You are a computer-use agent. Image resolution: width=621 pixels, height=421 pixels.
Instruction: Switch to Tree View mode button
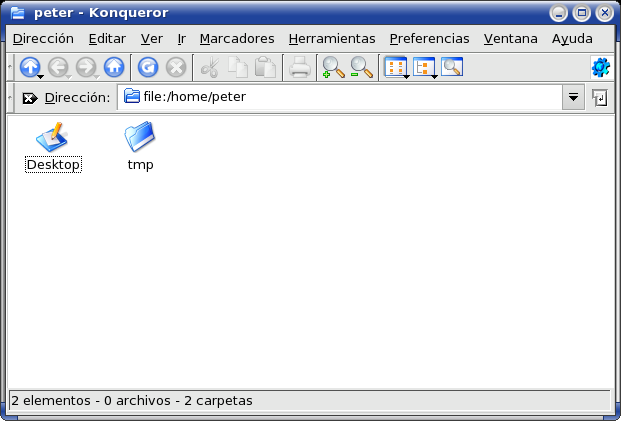tap(423, 67)
